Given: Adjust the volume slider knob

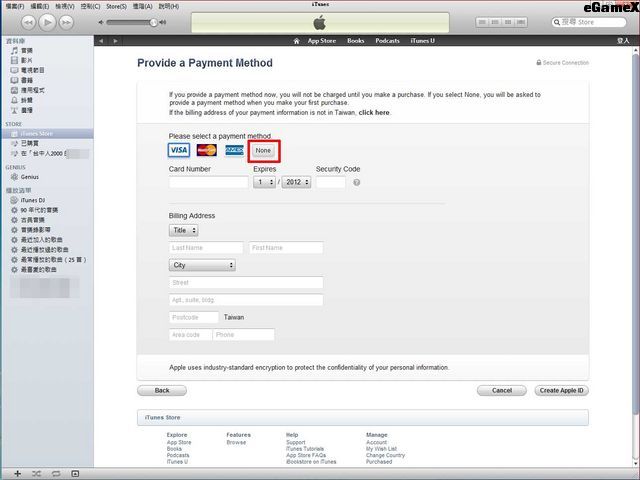Looking at the screenshot, I should point(153,22).
